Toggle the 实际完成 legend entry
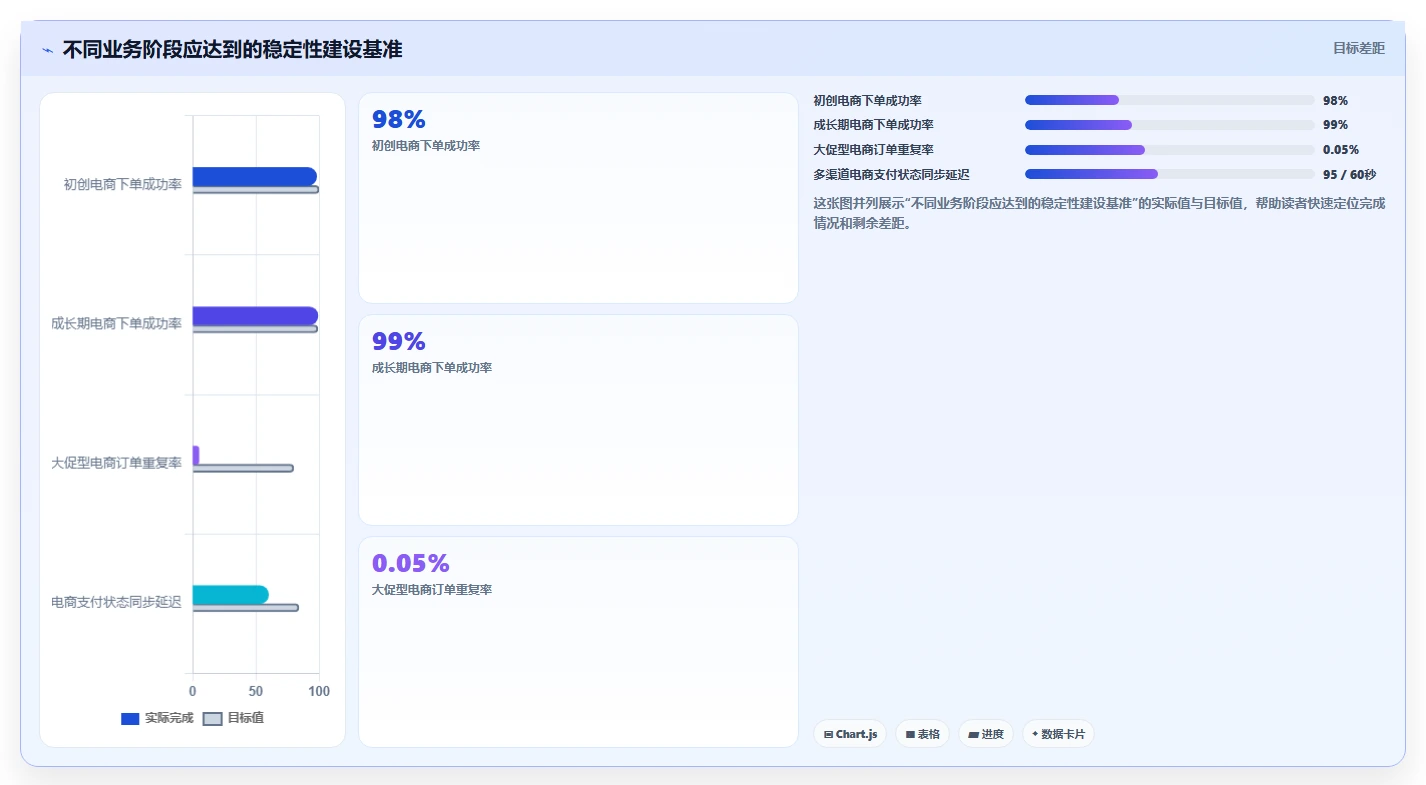Screen dimensions: 1426x785 (x=157, y=718)
